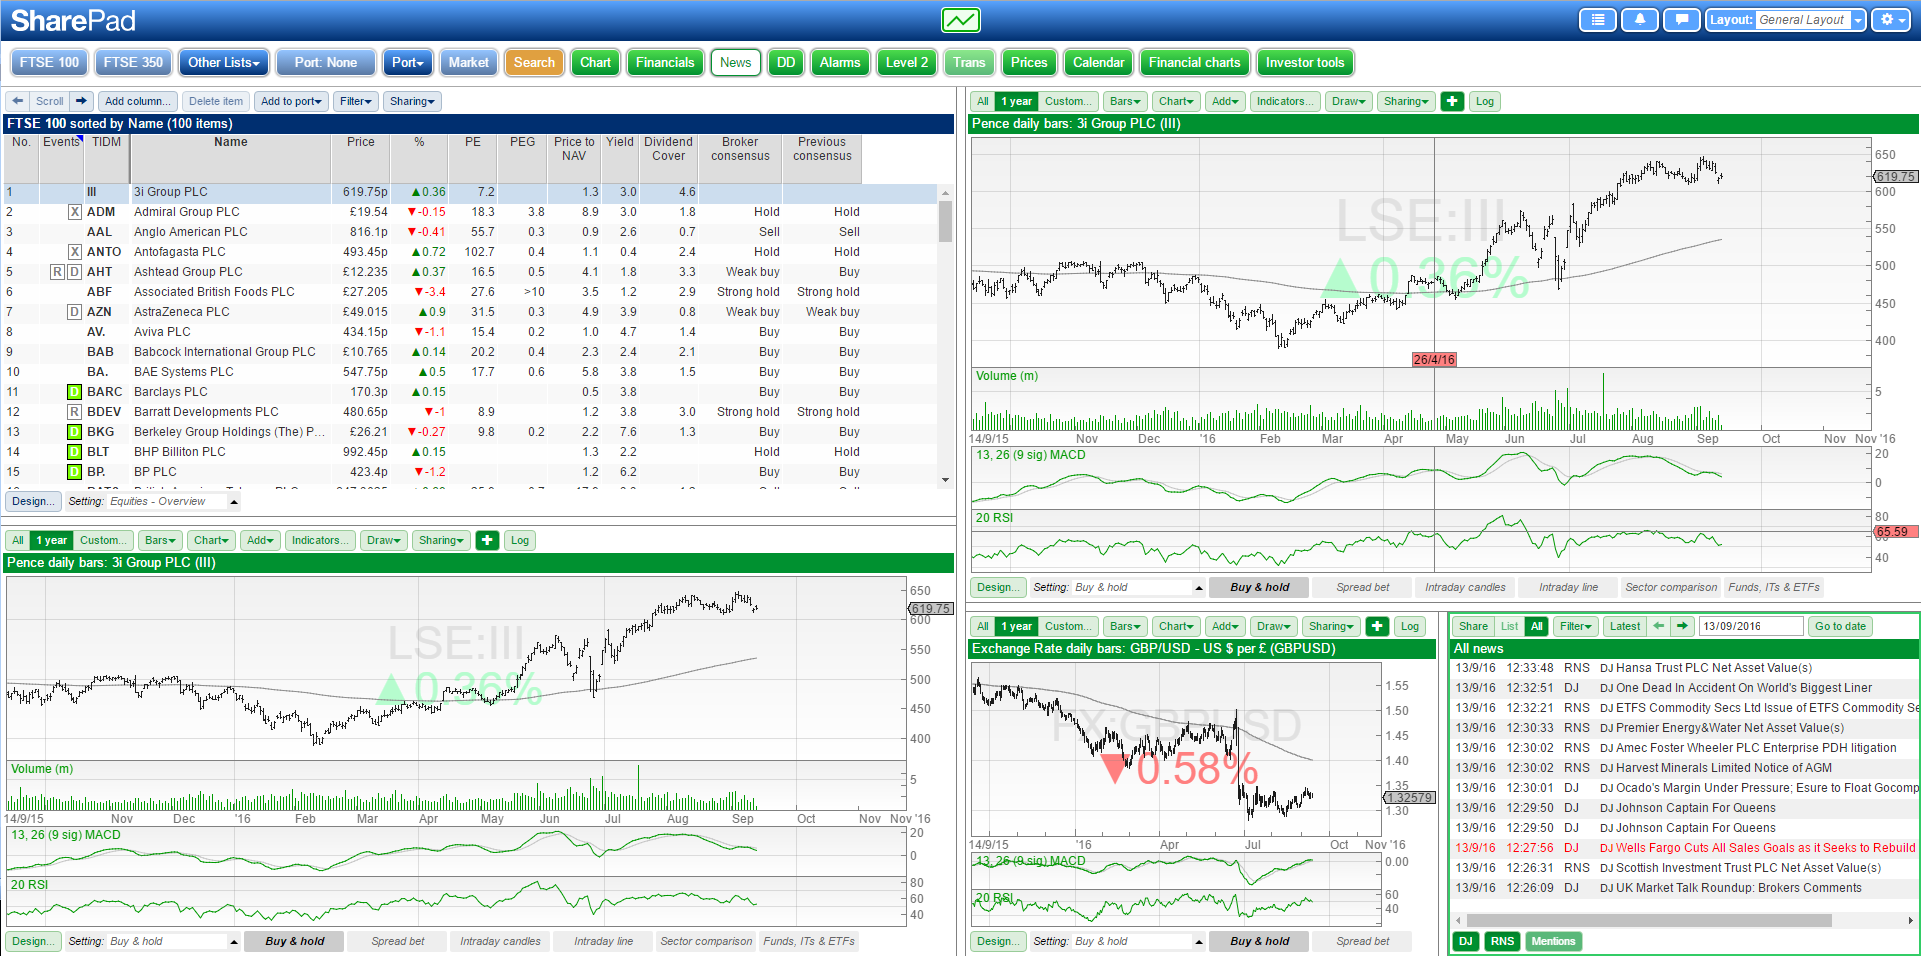The height and width of the screenshot is (956, 1921).
Task: Click green D event icon for Barclays
Action: coord(75,392)
